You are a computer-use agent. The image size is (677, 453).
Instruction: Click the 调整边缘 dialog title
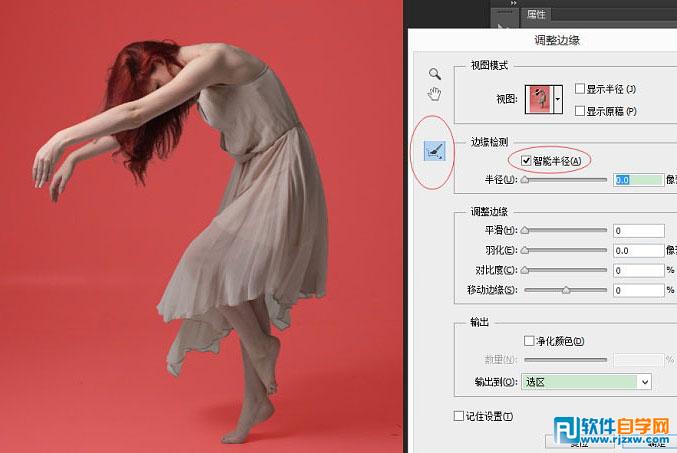557,40
